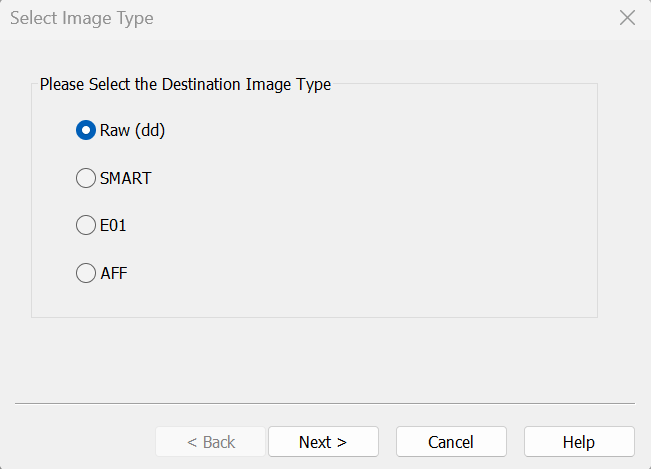
Task: Click the 'SMART' label text
Action: point(126,178)
